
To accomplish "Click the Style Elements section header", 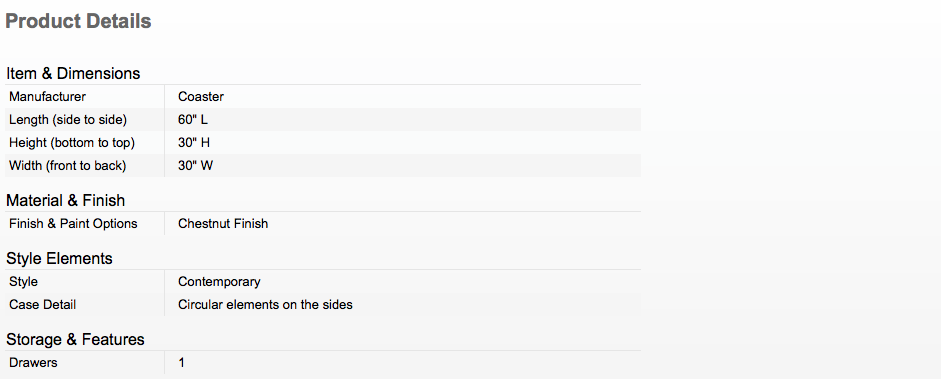I will pyautogui.click(x=59, y=258).
